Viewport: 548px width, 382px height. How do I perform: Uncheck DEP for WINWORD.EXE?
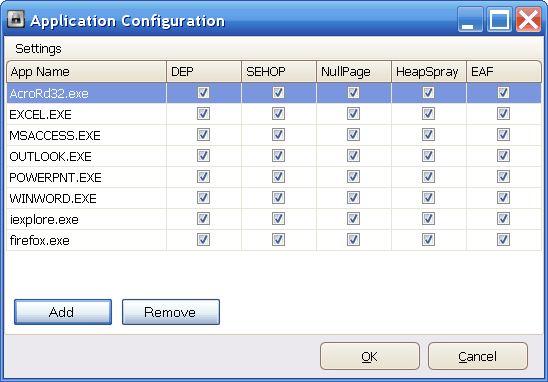click(203, 197)
